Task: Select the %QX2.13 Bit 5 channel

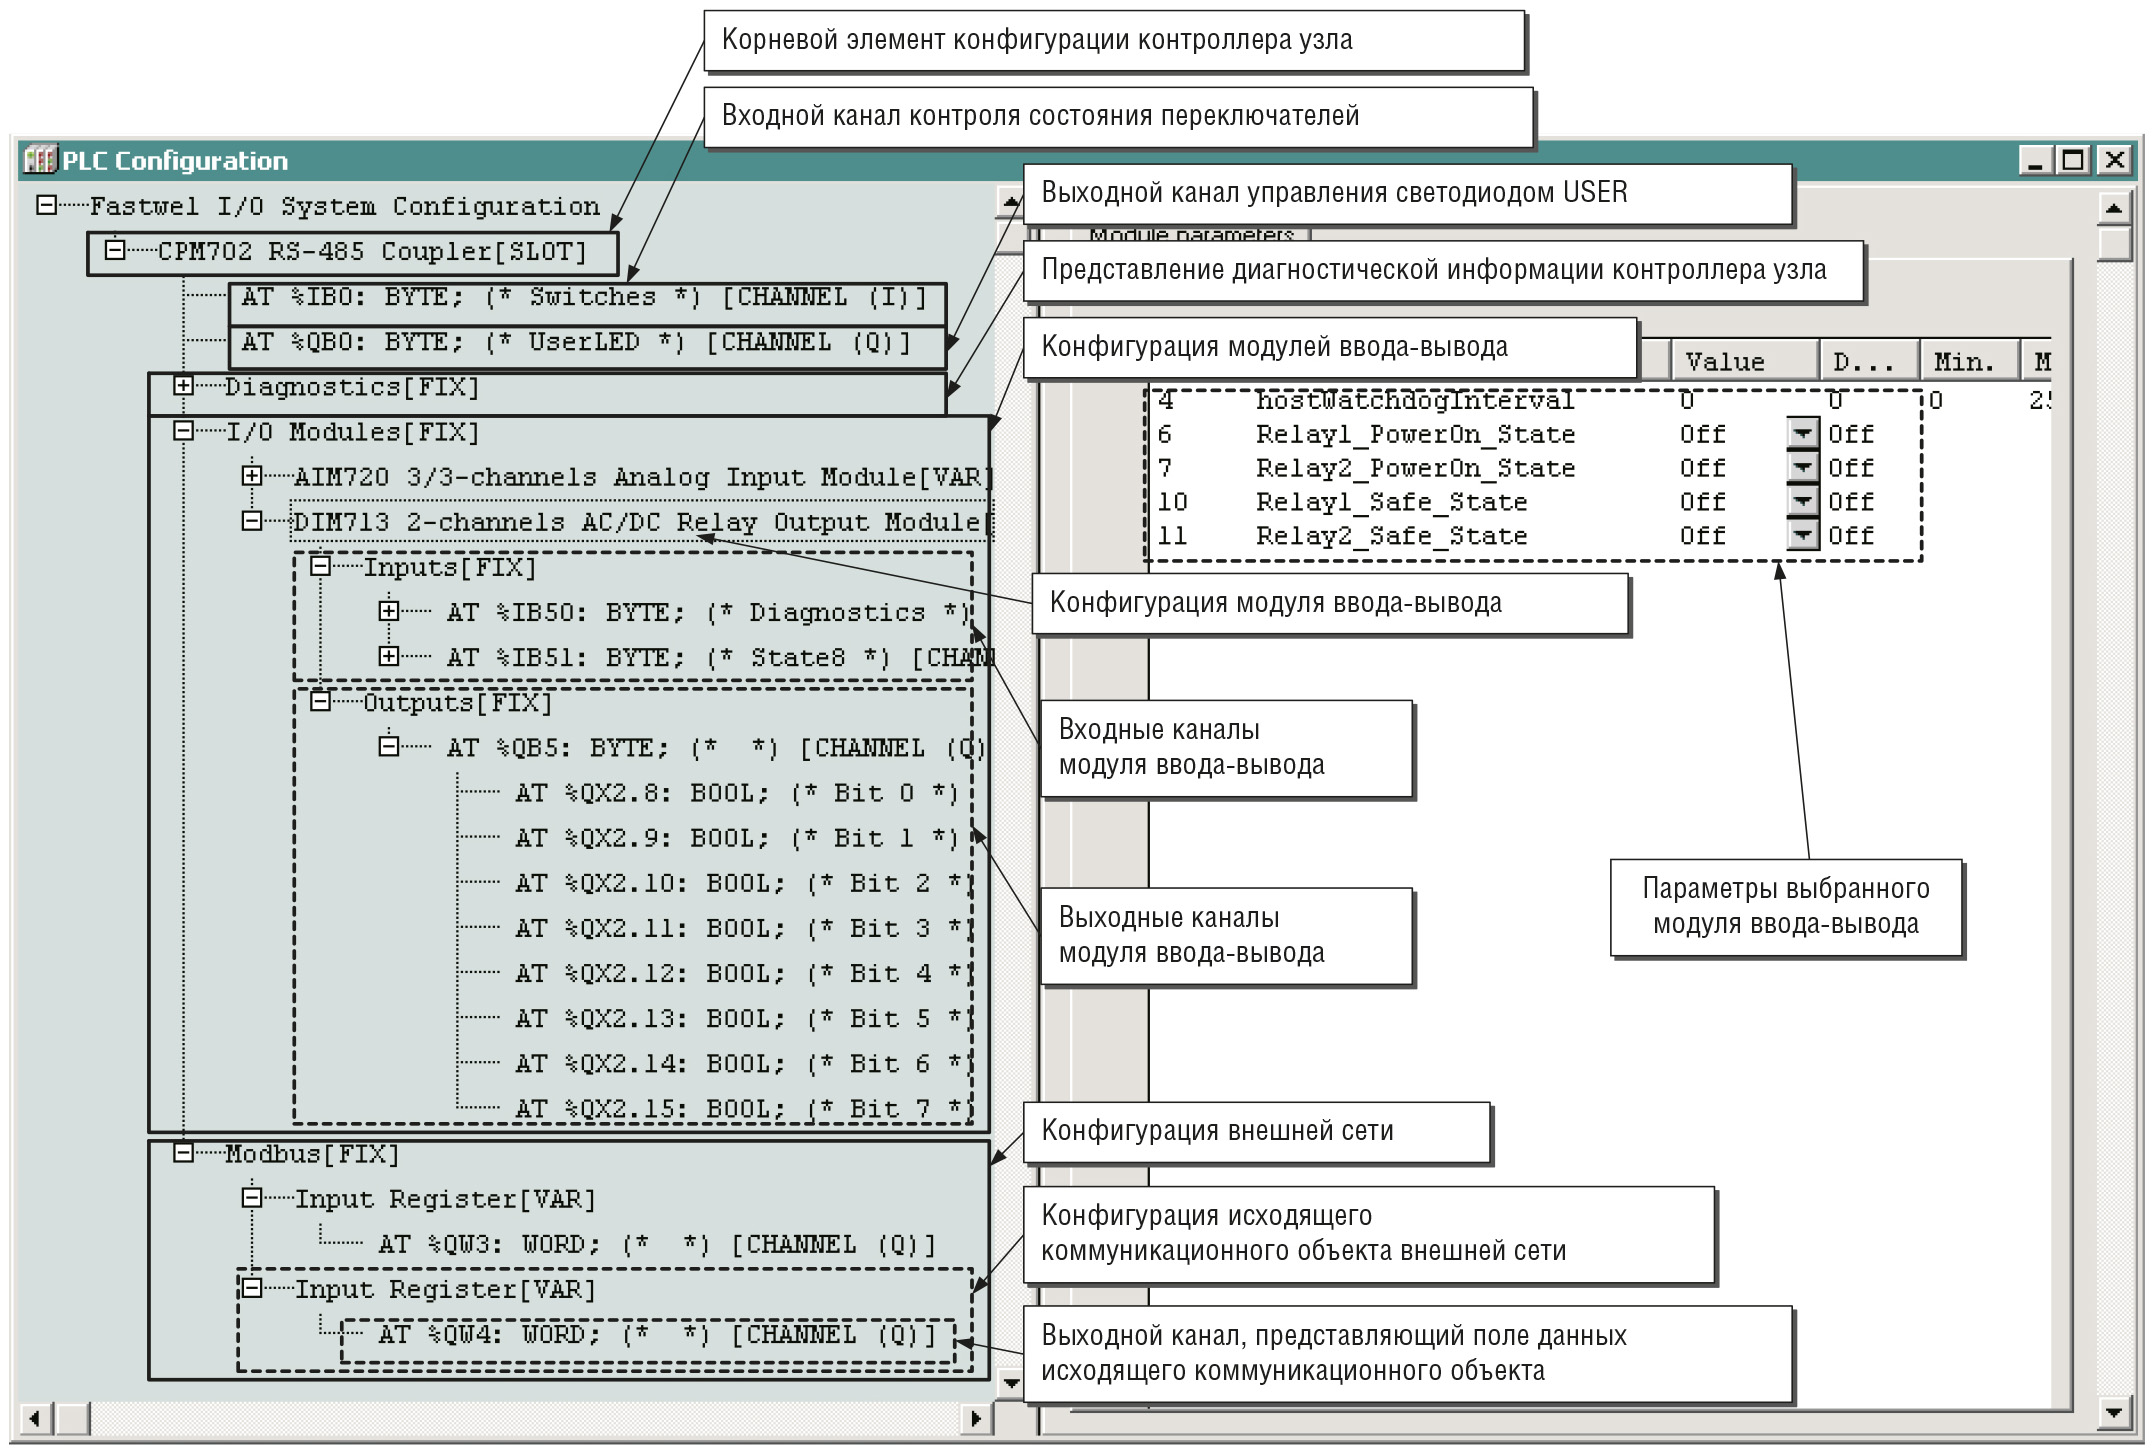Action: (743, 1018)
